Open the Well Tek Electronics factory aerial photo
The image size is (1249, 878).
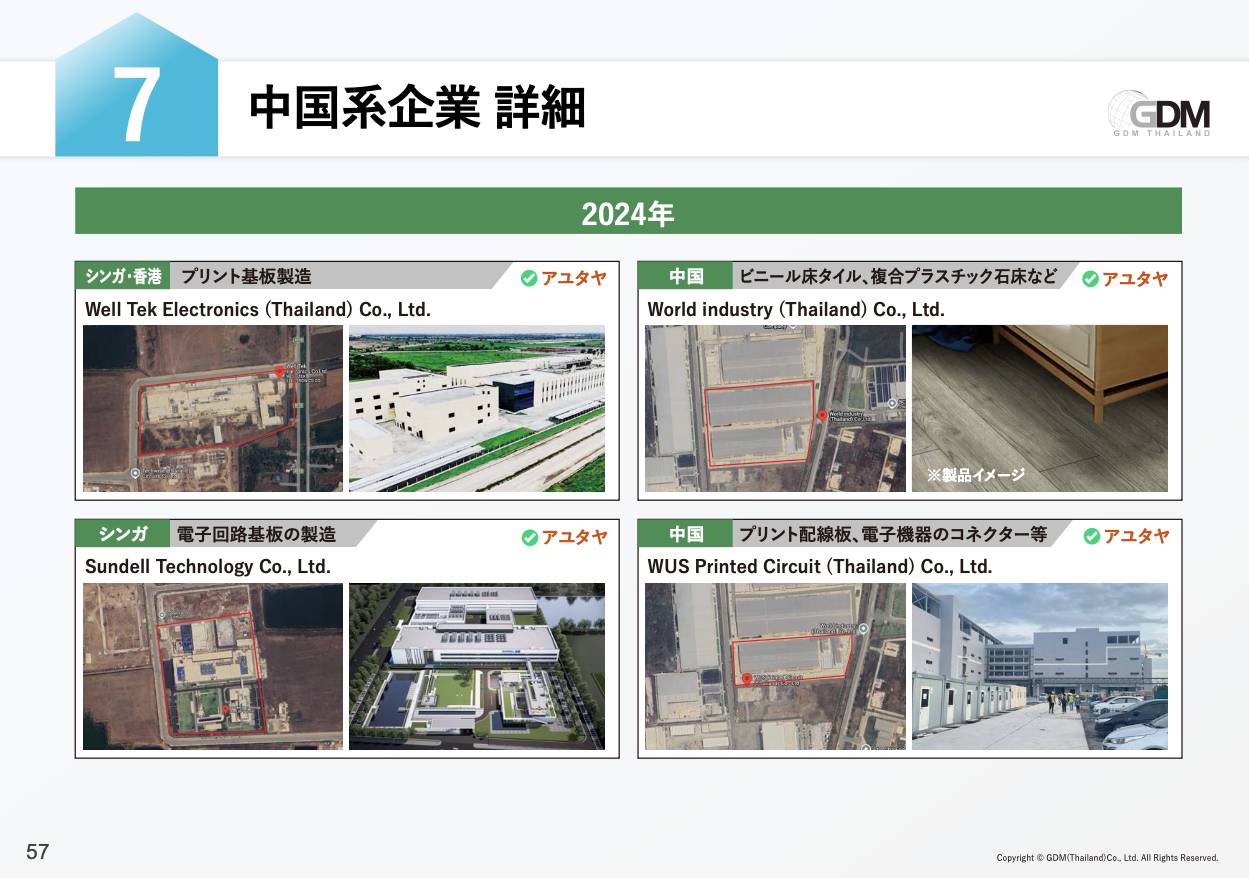[477, 408]
